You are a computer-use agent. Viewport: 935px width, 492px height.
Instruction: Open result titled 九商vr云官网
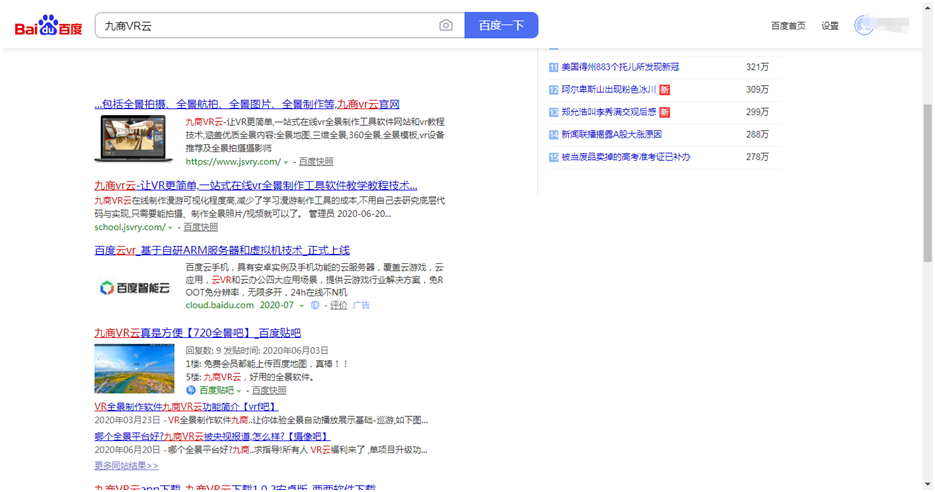pyautogui.click(x=247, y=104)
